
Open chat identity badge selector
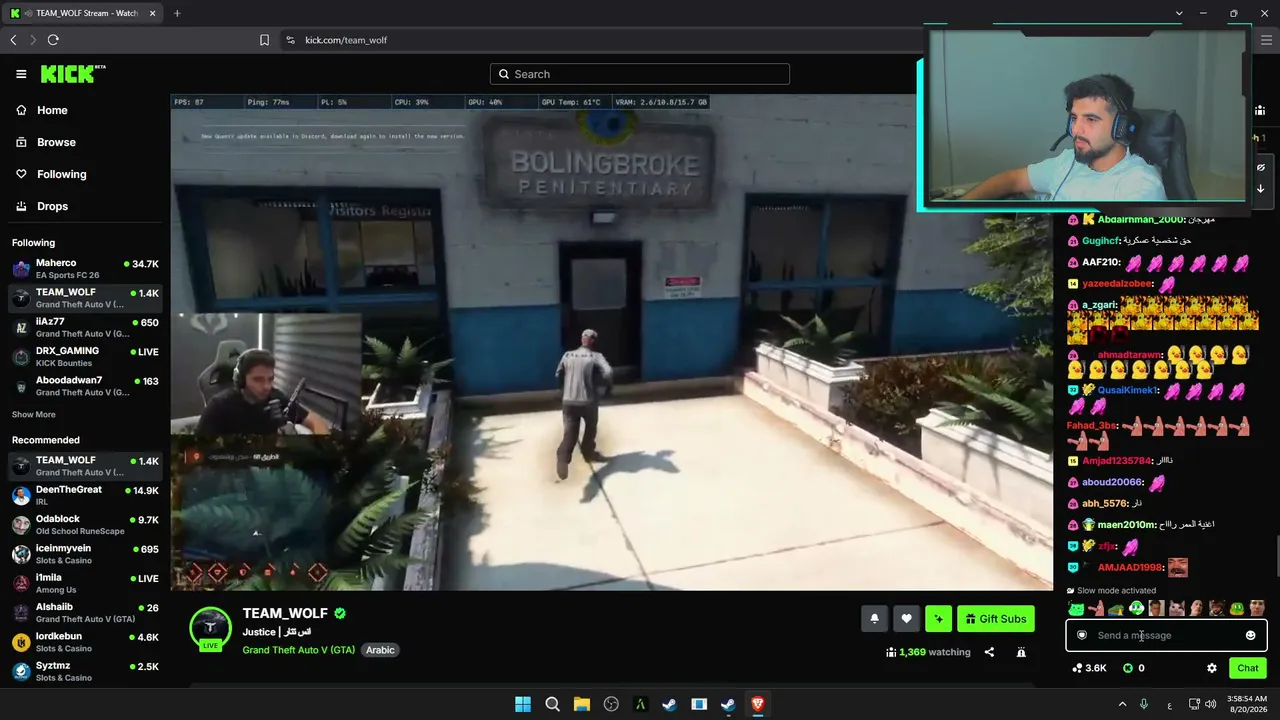tap(1081, 635)
